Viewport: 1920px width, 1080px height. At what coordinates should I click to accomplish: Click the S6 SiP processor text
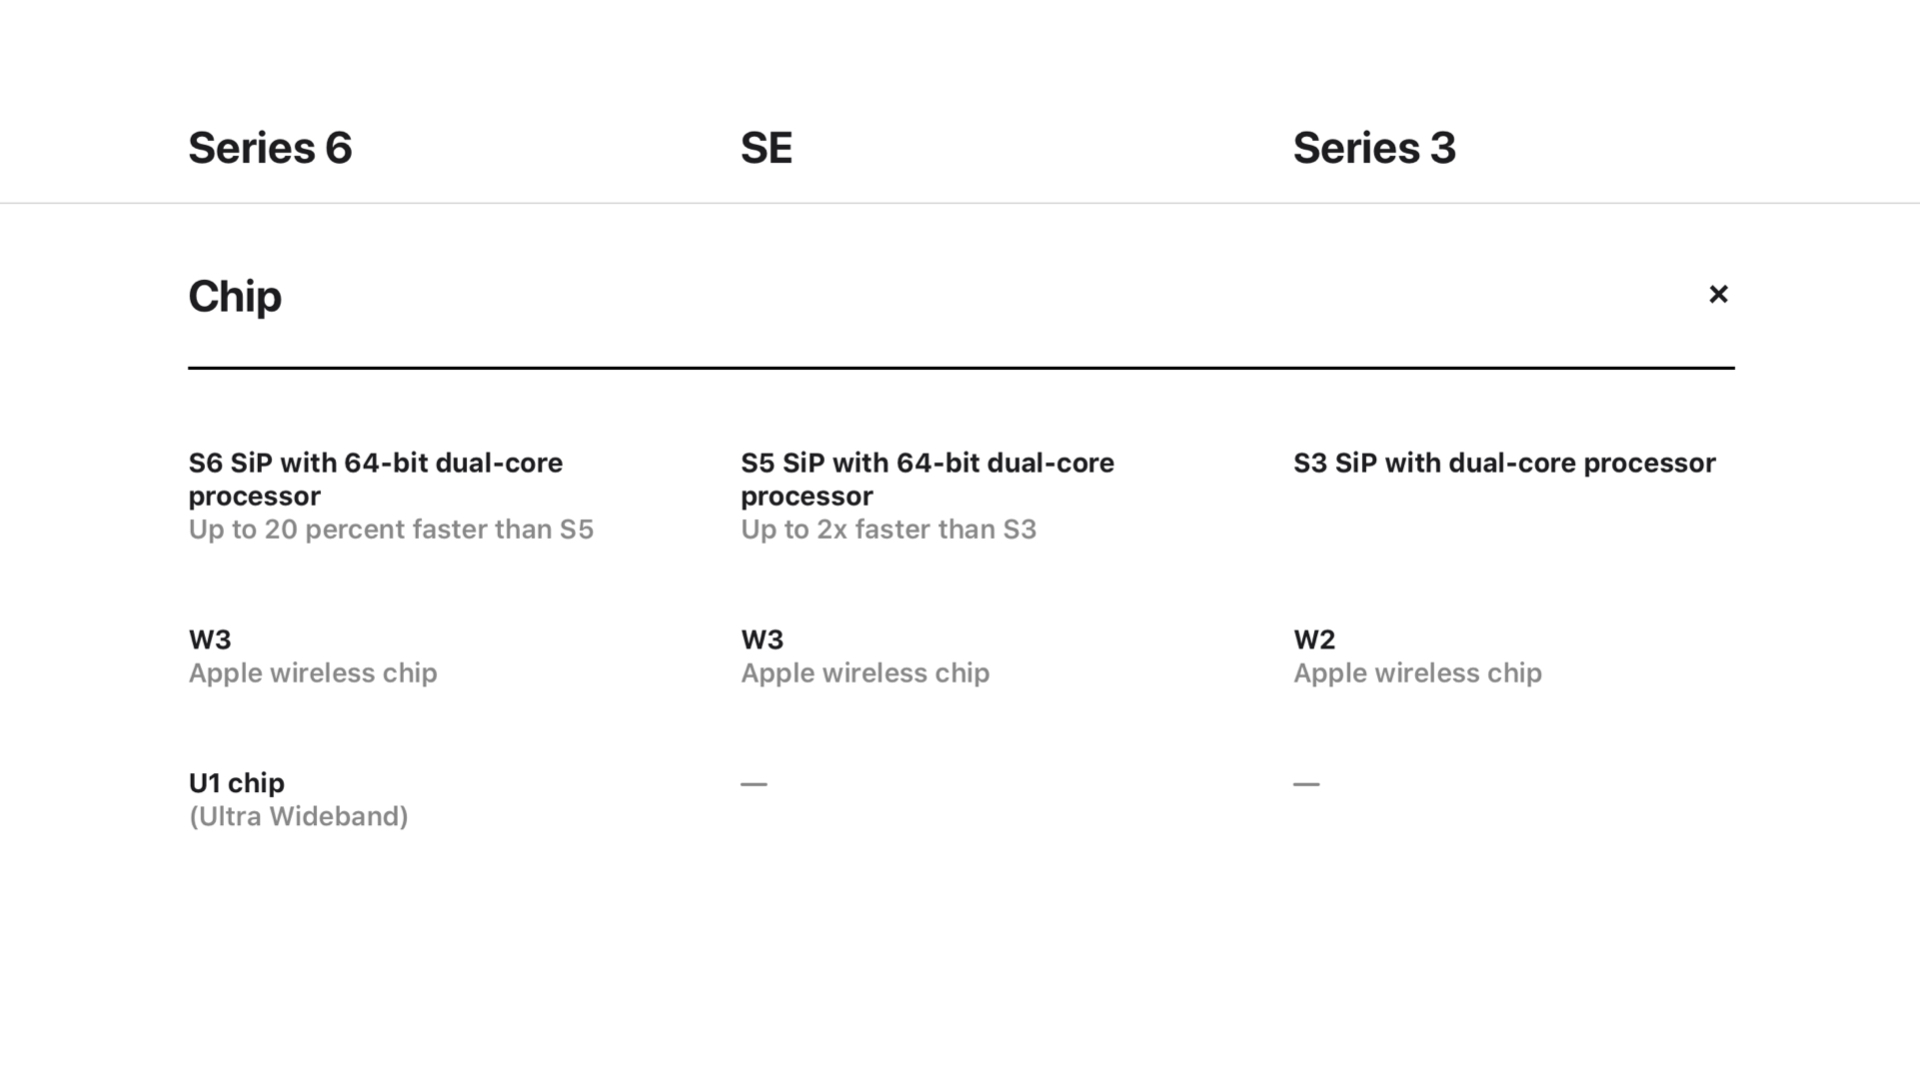tap(375, 479)
